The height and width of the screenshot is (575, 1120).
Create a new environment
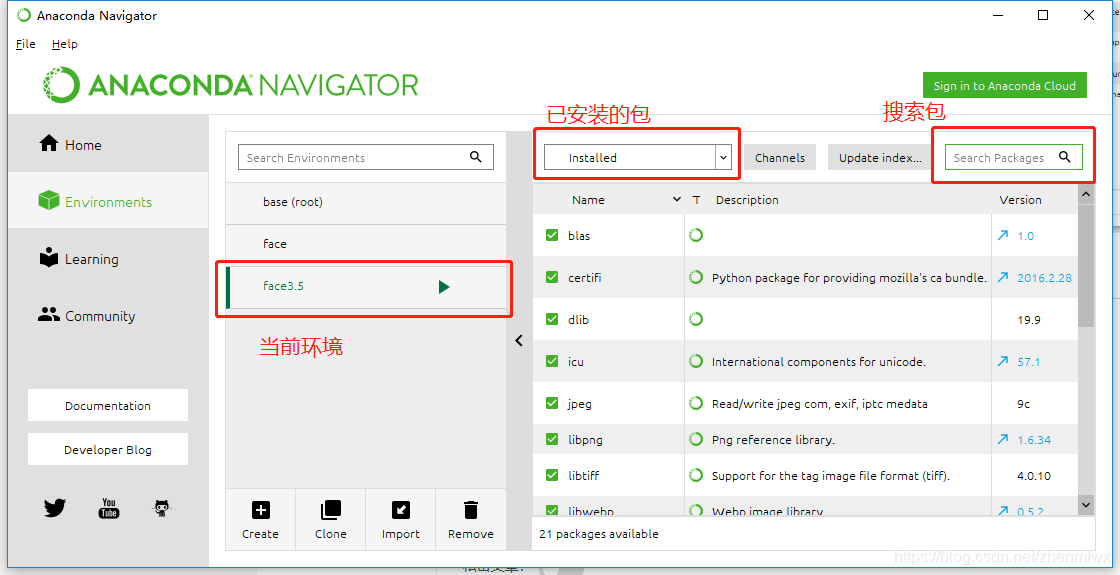pyautogui.click(x=260, y=519)
